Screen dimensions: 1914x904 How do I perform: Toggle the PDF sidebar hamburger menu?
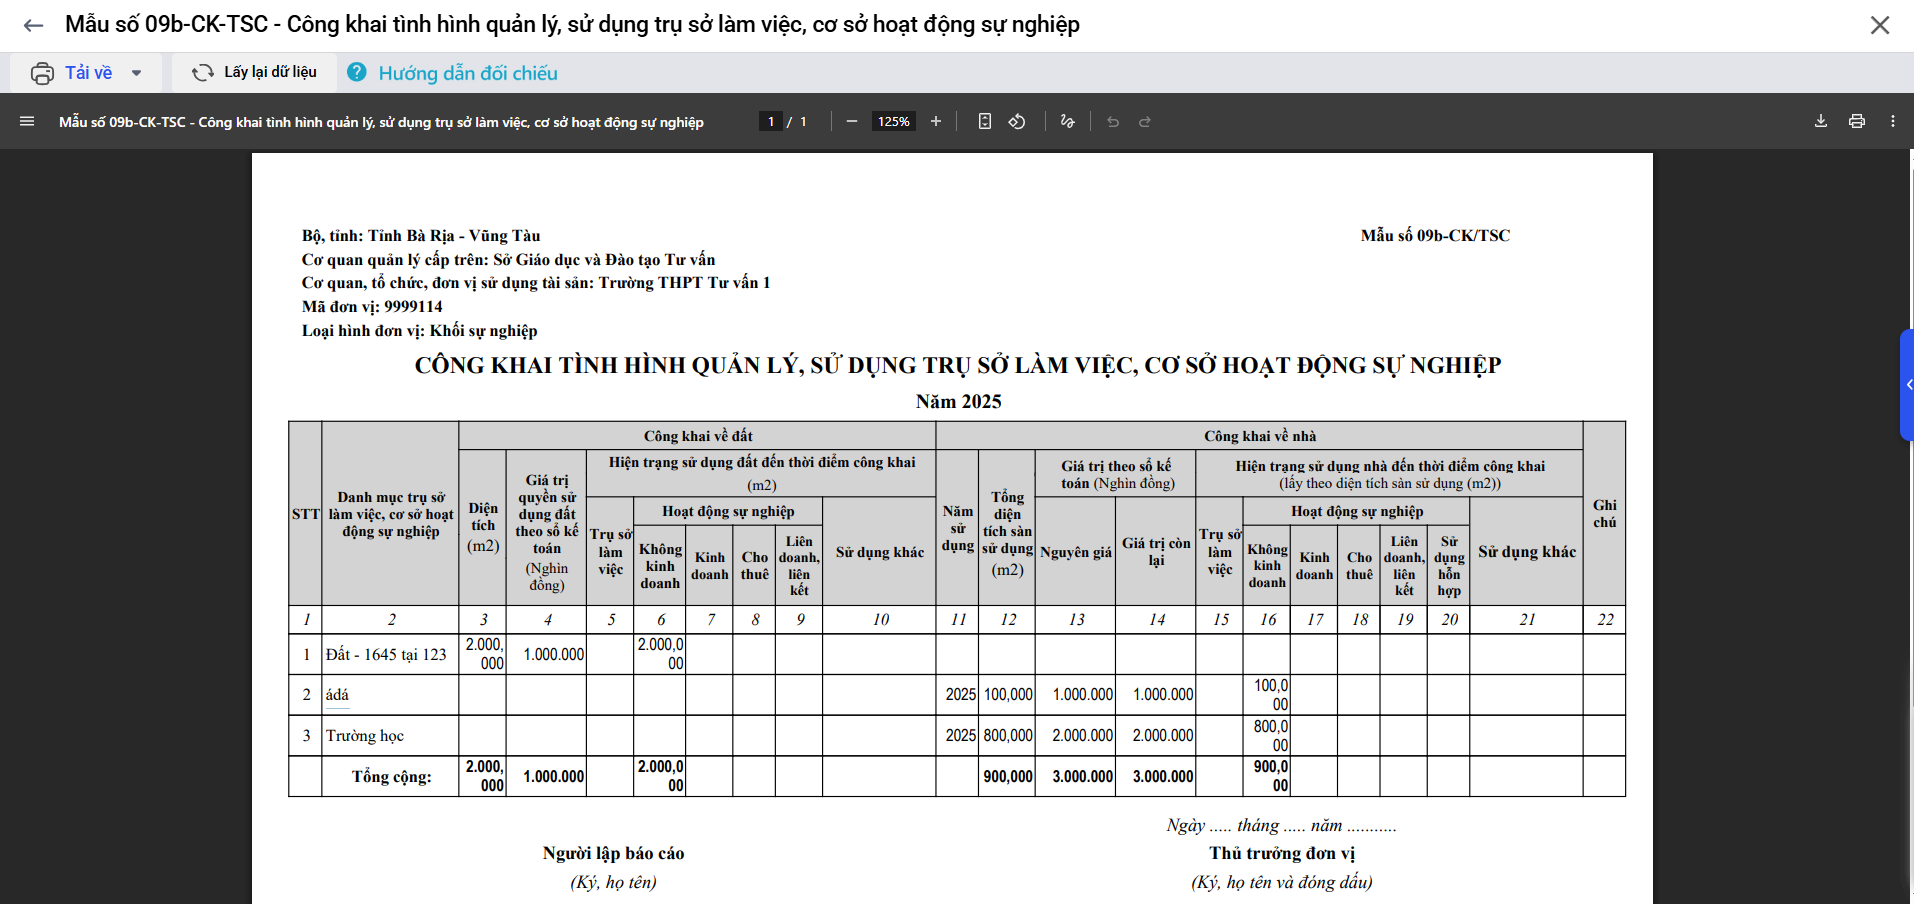tap(27, 121)
